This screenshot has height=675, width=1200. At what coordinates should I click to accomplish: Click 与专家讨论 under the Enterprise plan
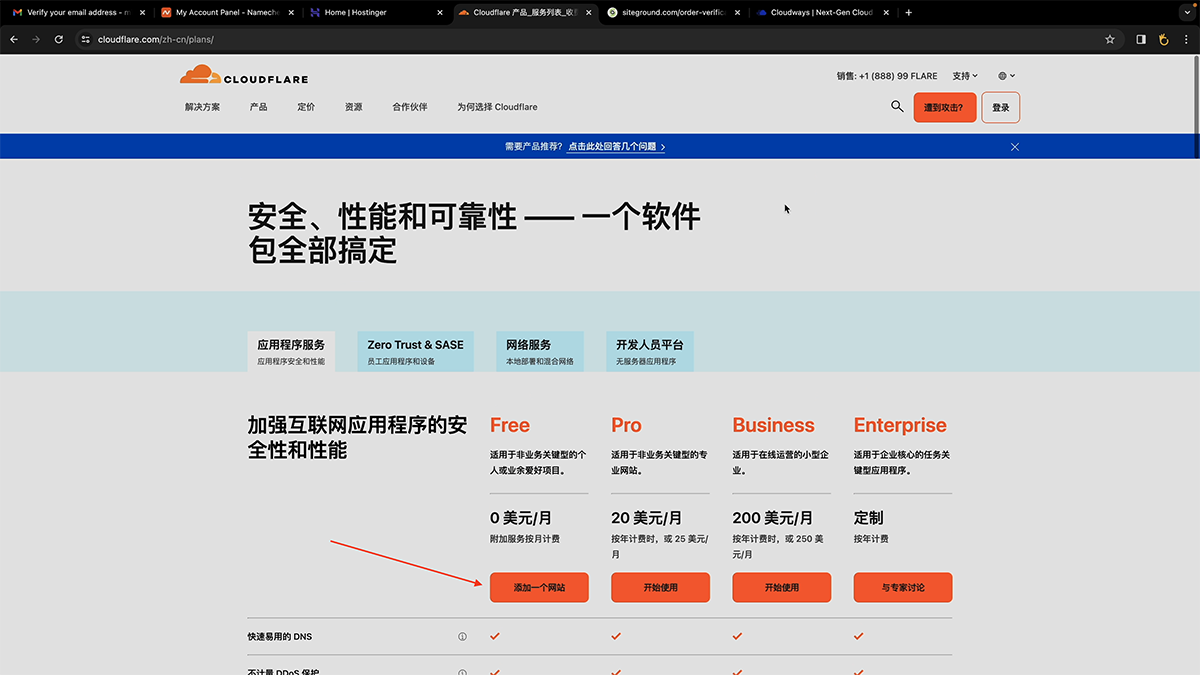tap(903, 587)
